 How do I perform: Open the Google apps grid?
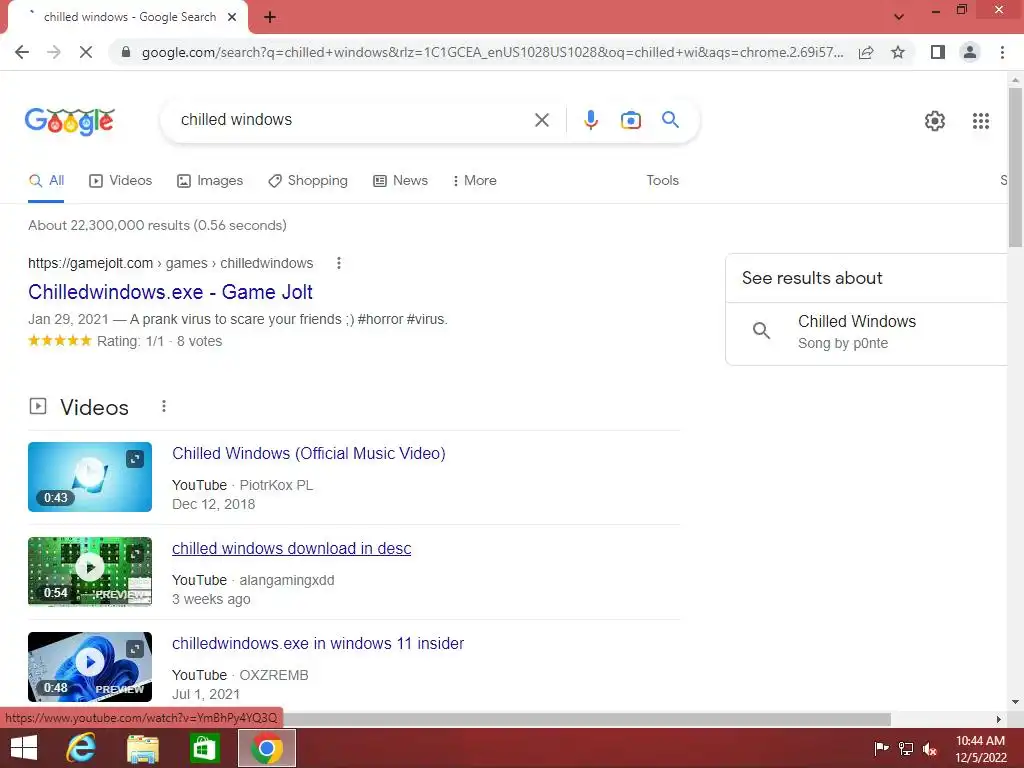pos(980,121)
